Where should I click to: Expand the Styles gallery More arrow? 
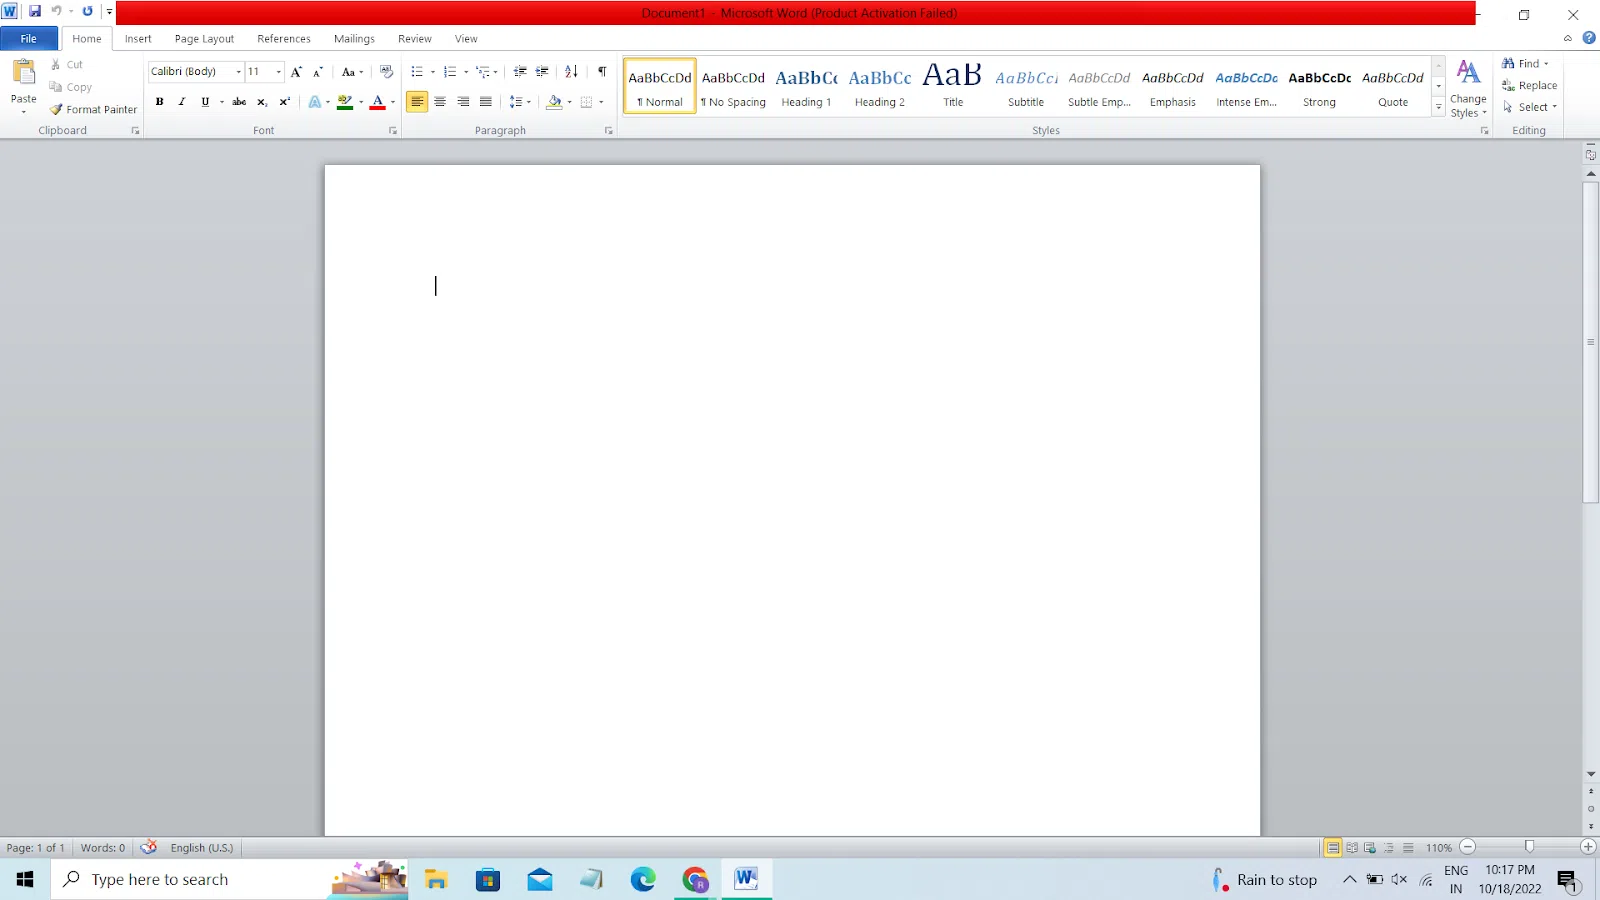[1439, 107]
